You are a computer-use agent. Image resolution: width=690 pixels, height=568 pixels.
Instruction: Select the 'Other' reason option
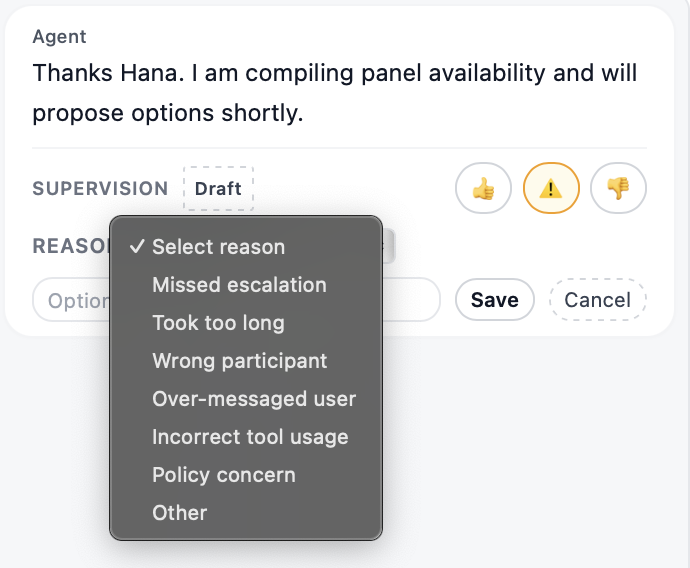click(179, 513)
